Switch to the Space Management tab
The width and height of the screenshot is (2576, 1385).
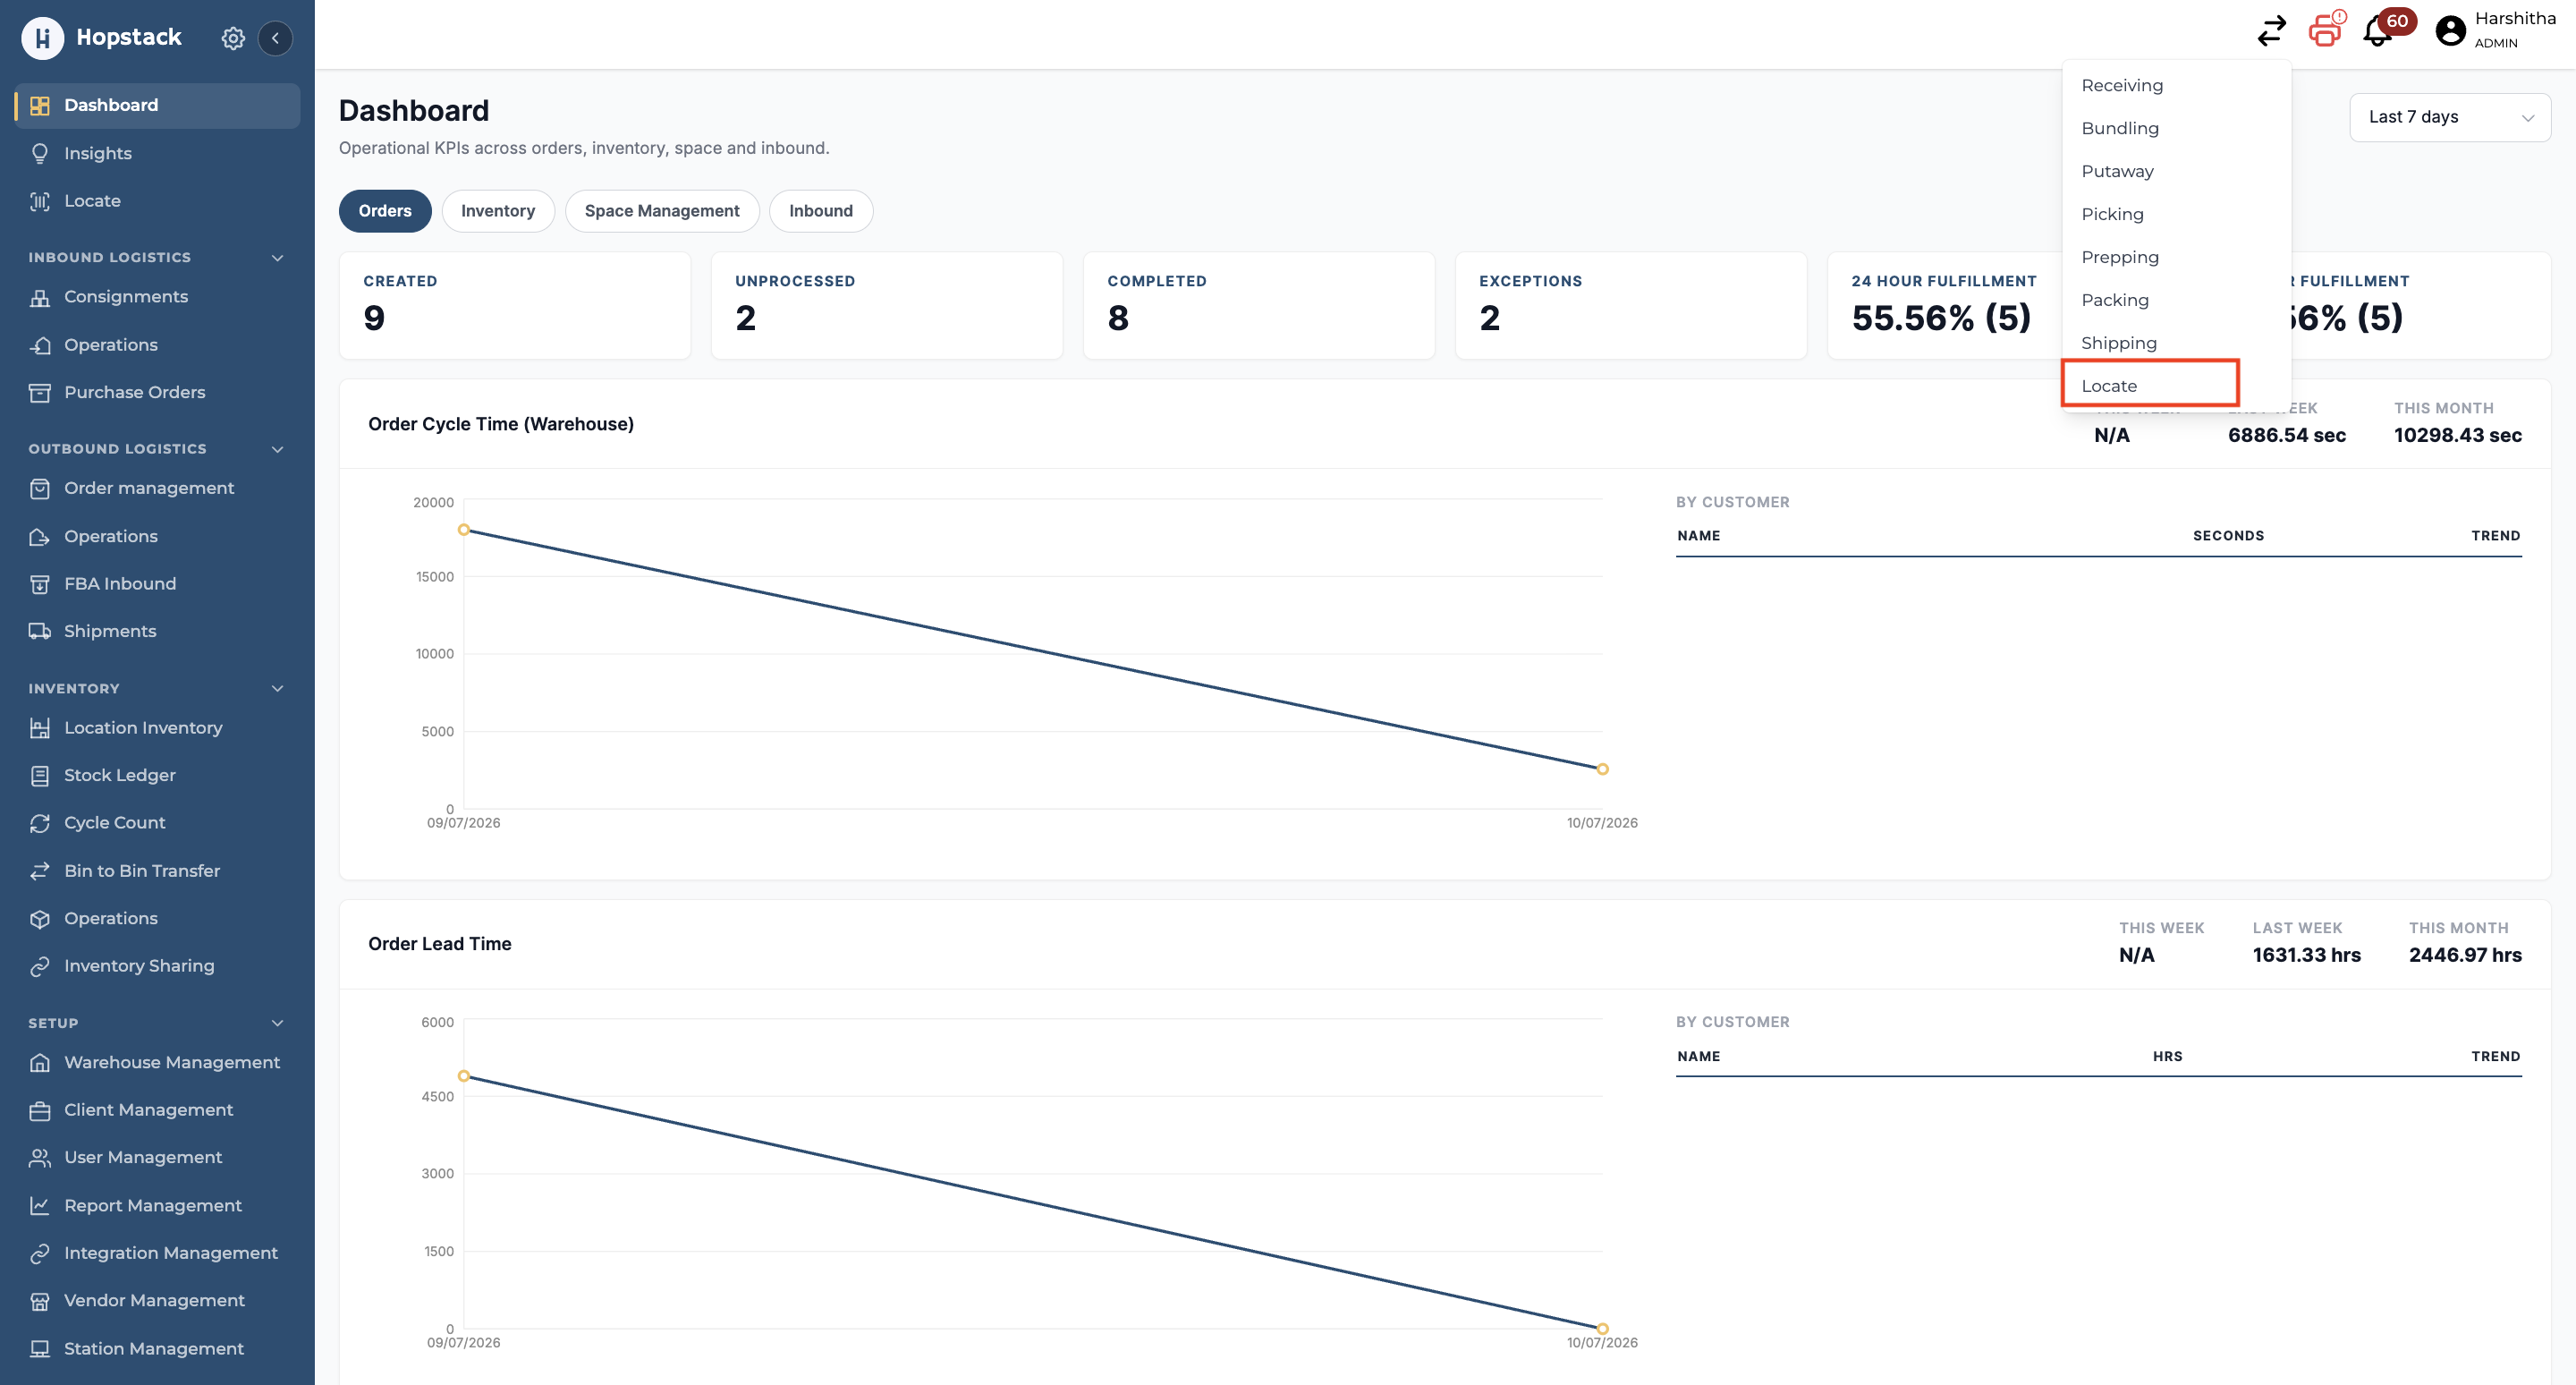pyautogui.click(x=662, y=211)
